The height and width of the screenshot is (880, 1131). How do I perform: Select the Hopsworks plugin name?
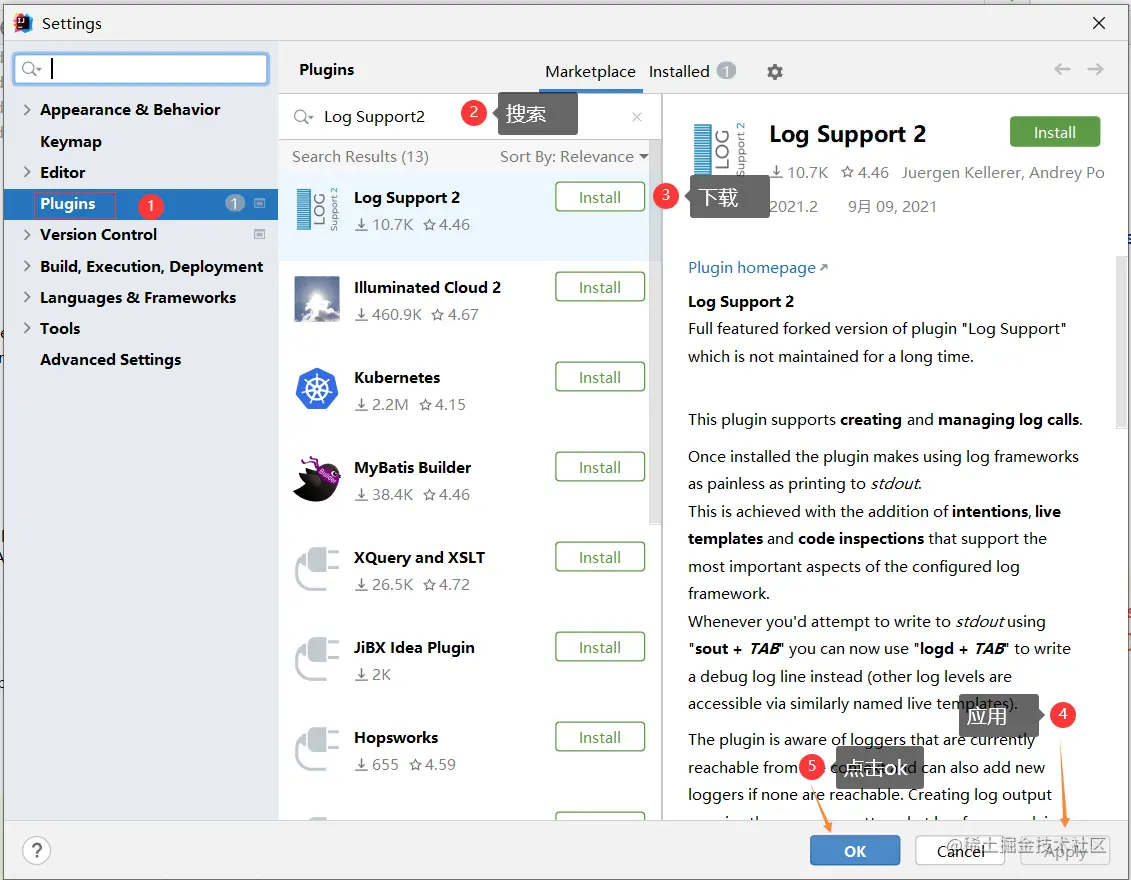(x=396, y=737)
